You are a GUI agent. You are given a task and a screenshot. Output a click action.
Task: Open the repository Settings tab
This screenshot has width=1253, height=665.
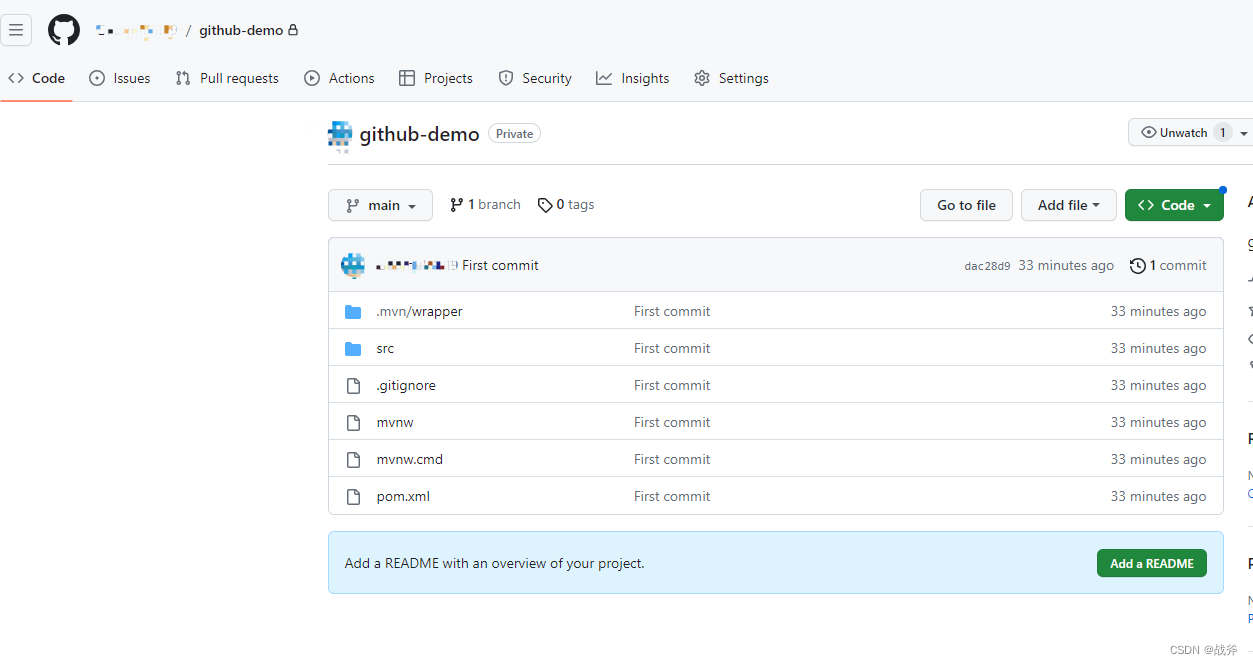(732, 78)
